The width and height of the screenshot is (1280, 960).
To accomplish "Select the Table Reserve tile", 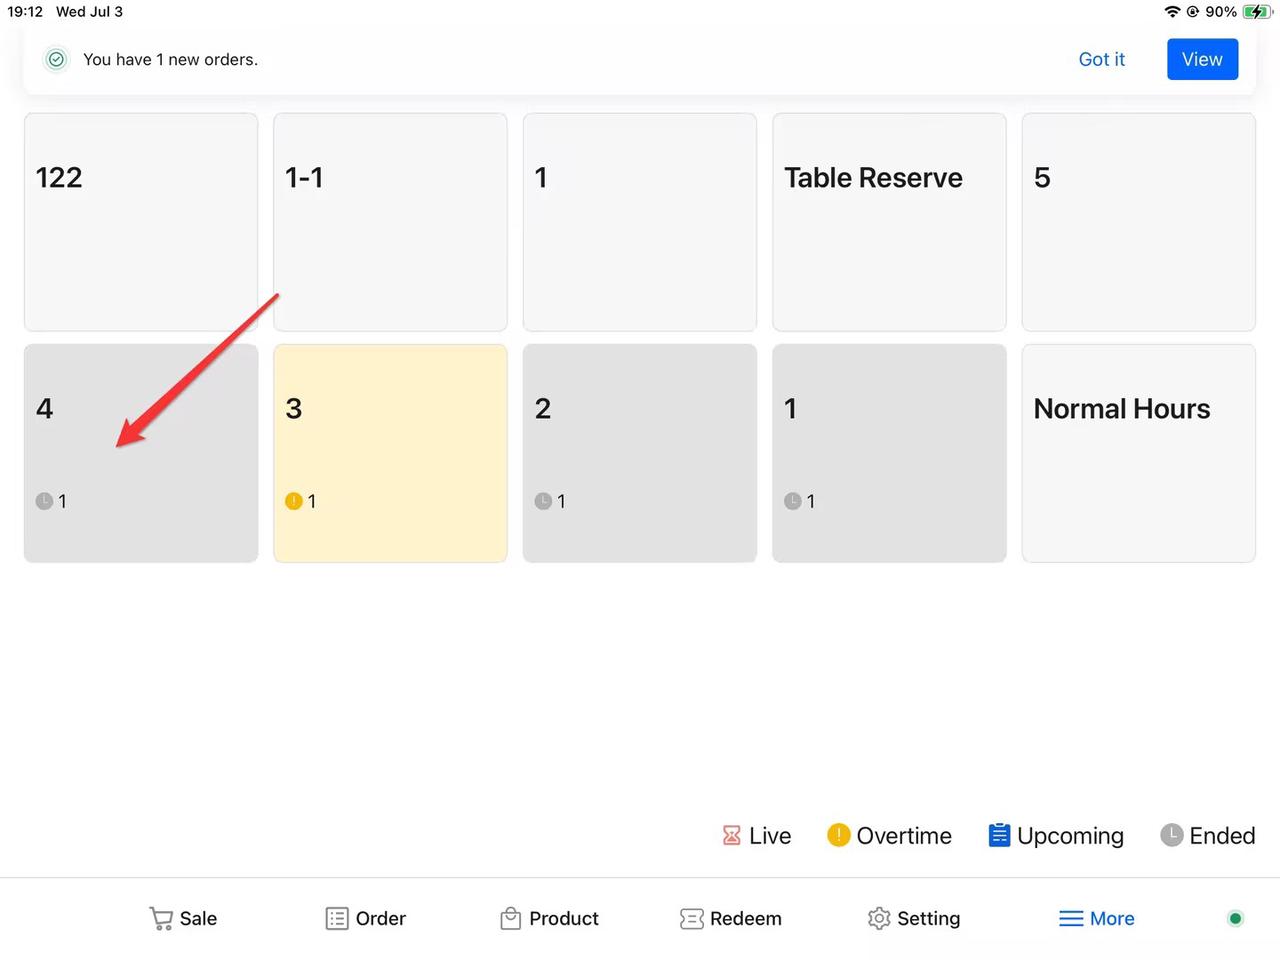I will point(889,222).
